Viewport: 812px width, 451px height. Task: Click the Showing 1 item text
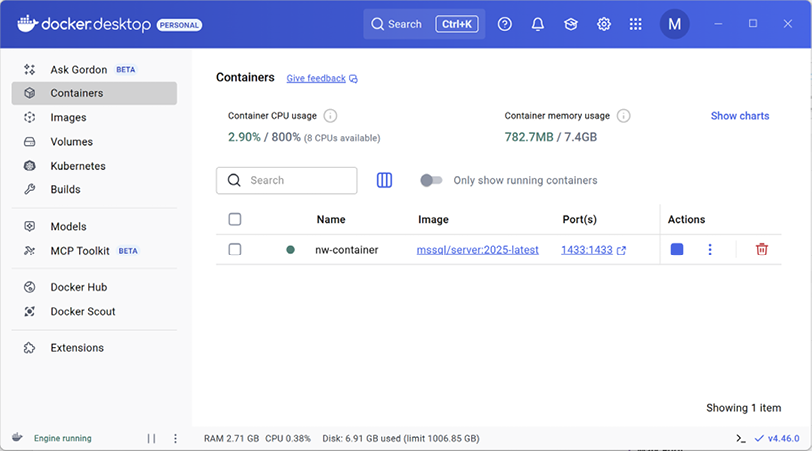pos(744,408)
